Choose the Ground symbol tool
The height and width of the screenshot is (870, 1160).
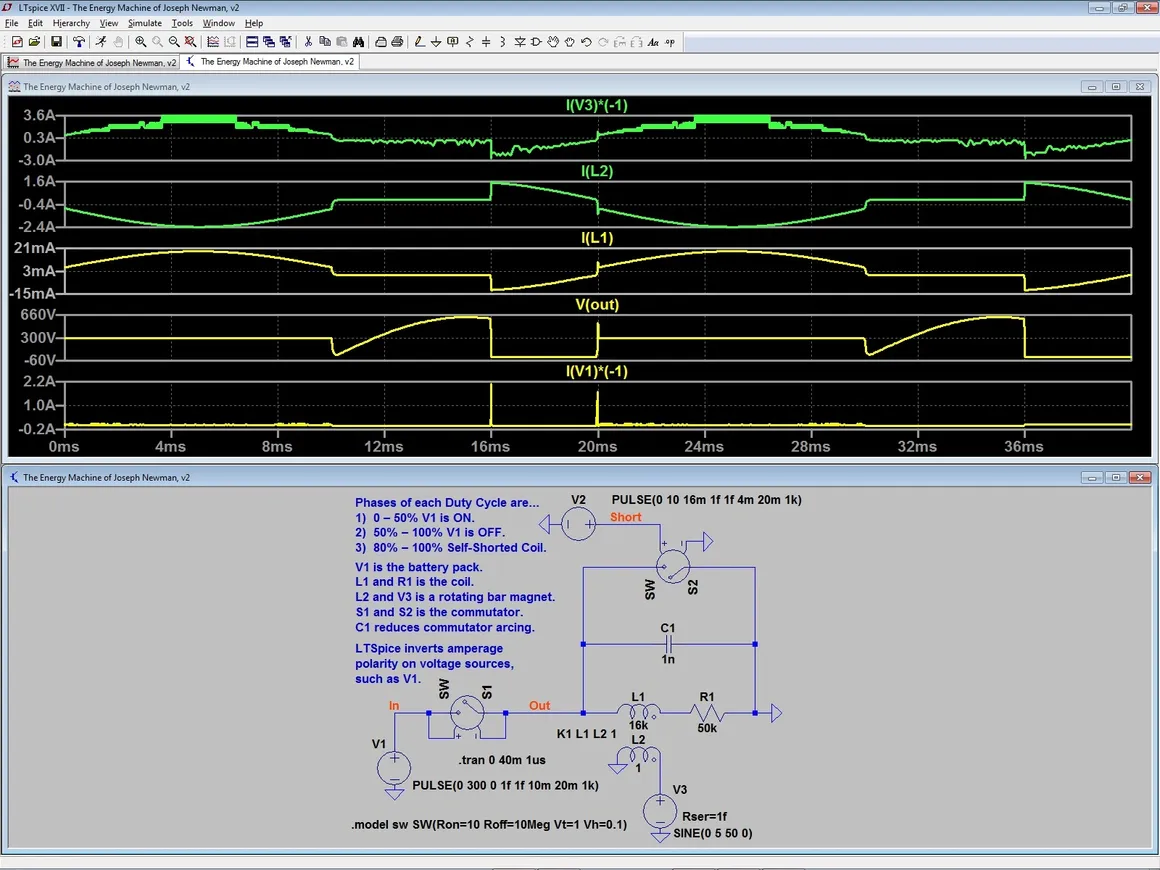[x=437, y=42]
